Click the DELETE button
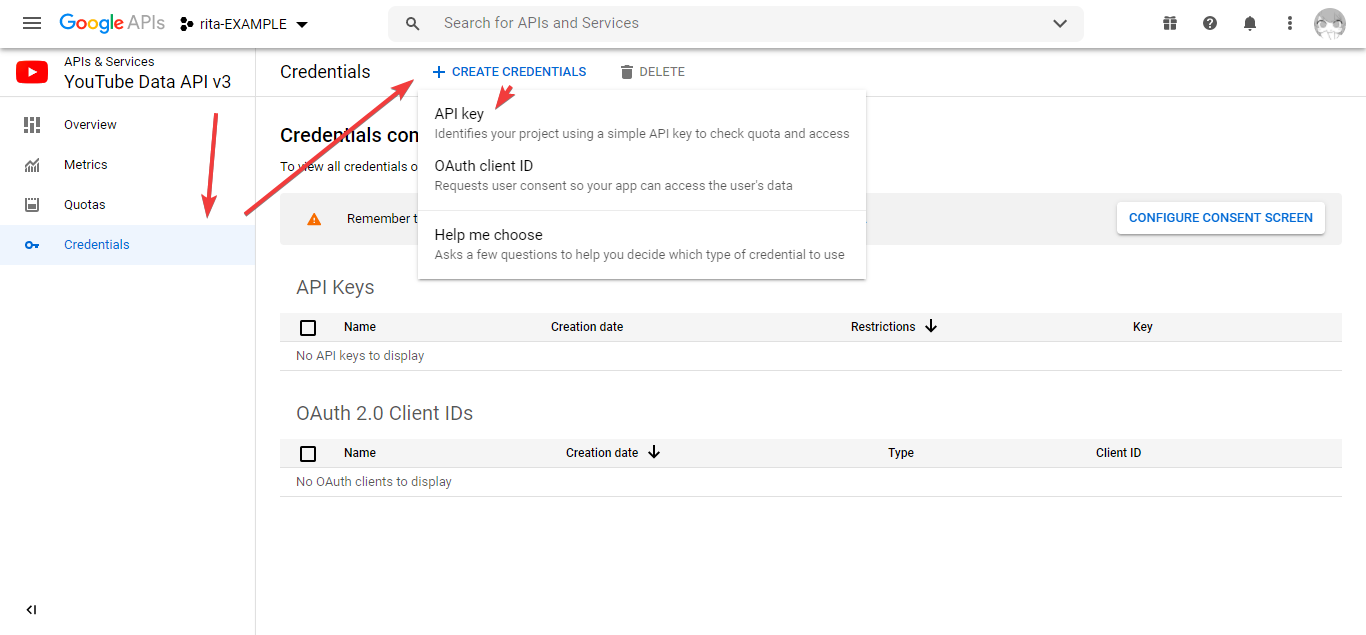Screen dimensions: 1366x635 pos(652,72)
